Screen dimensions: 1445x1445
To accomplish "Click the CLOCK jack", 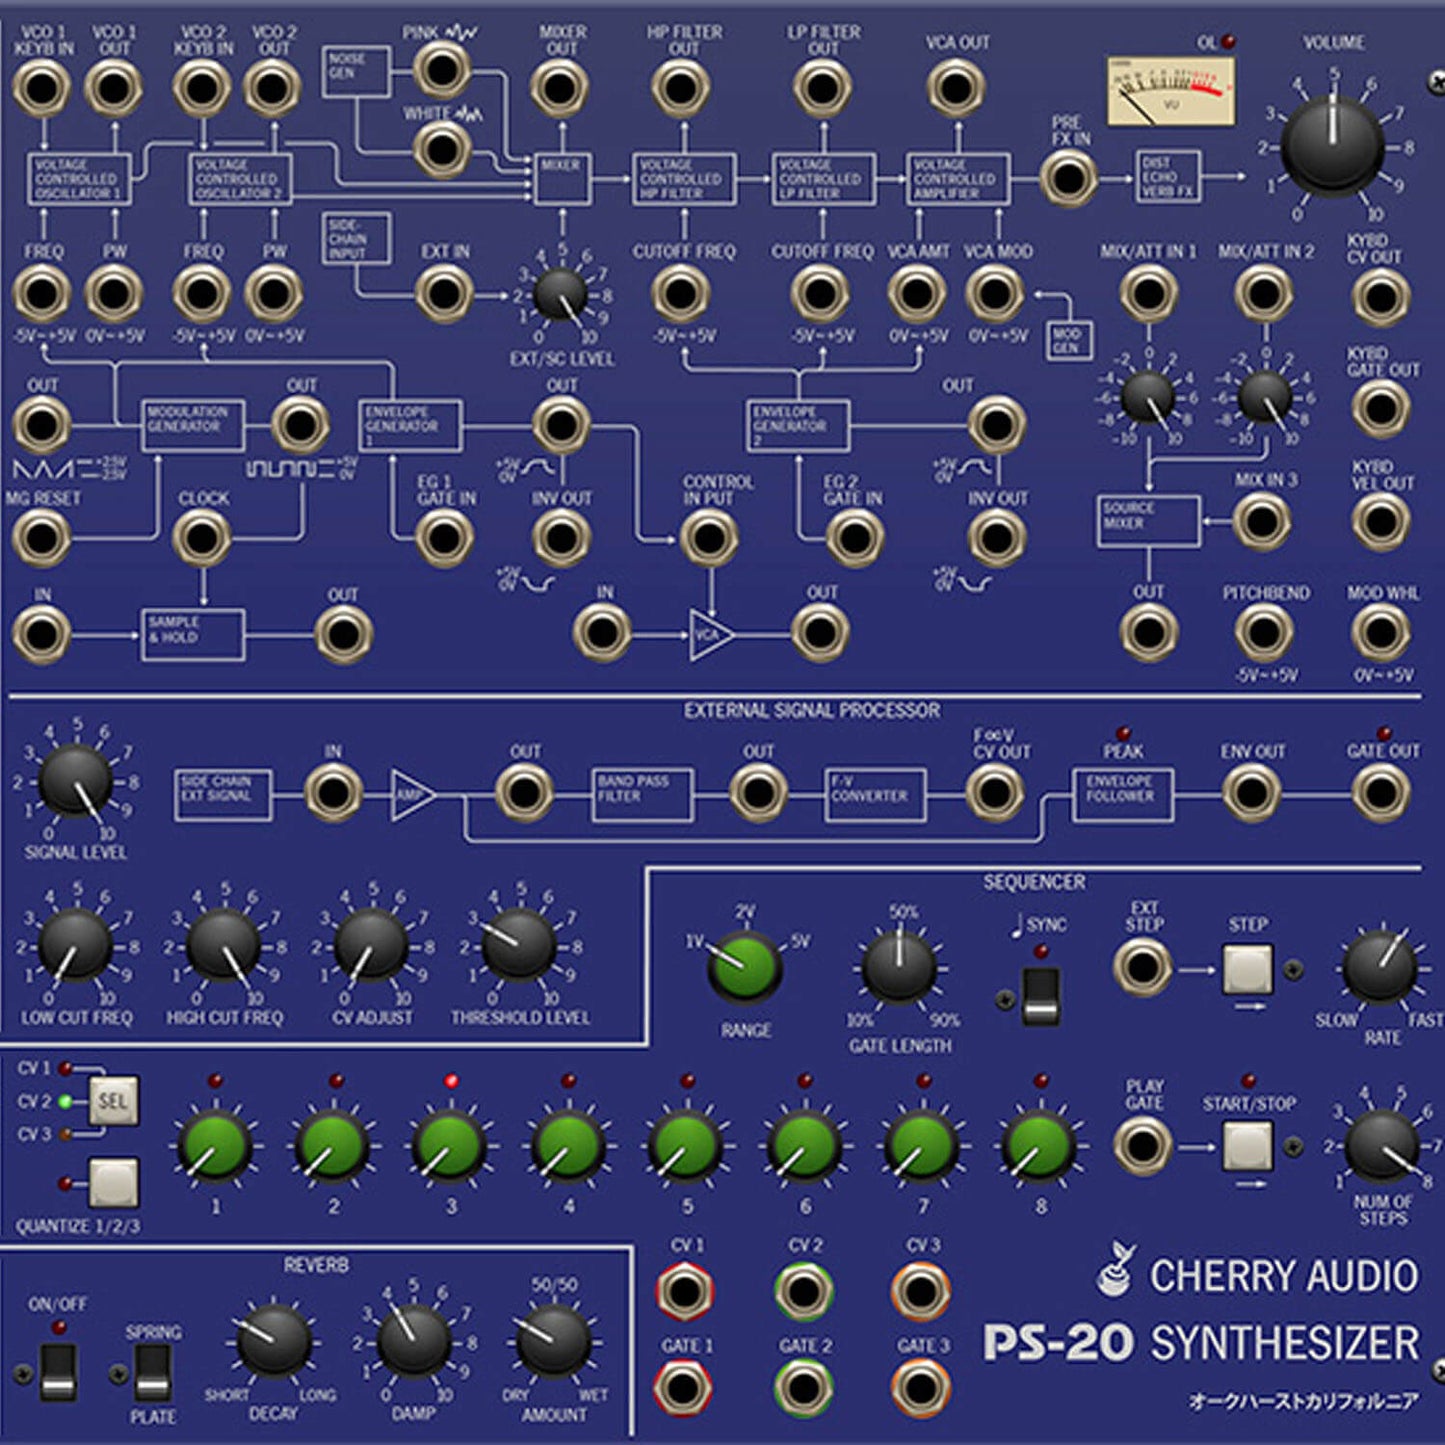I will coord(202,538).
